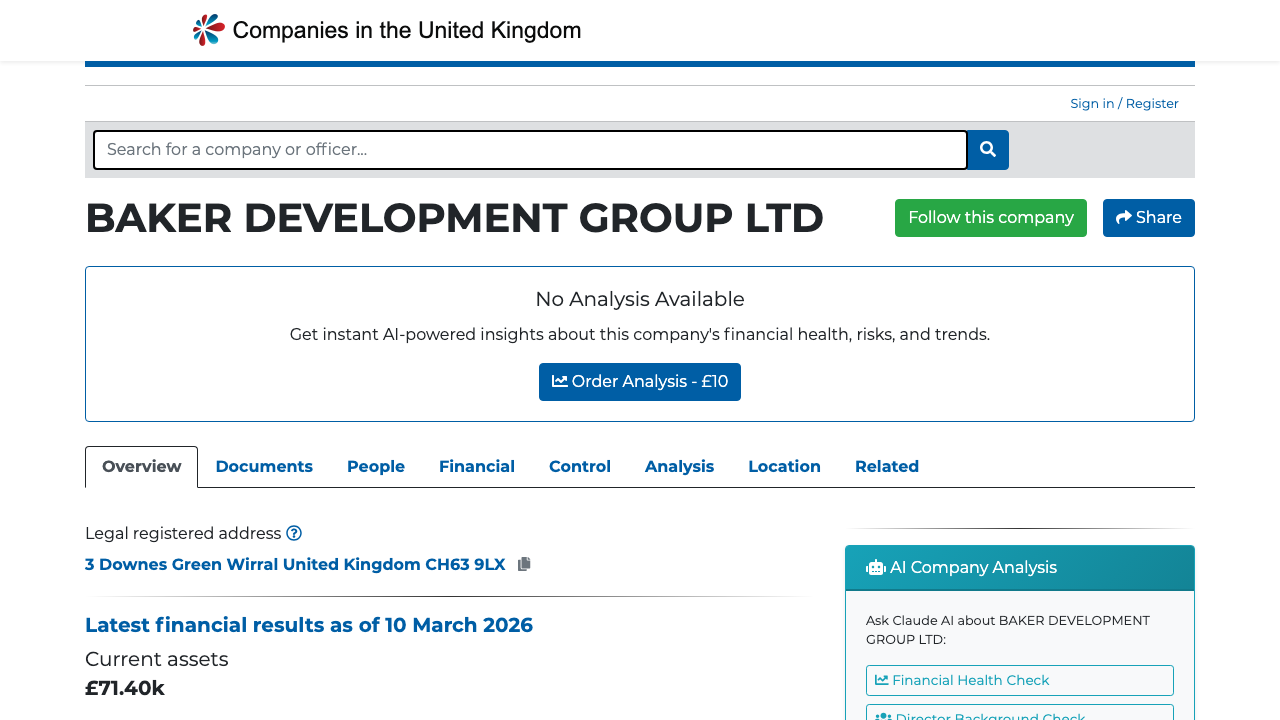Image resolution: width=1280 pixels, height=720 pixels.
Task: Click the share arrow icon on the Share button
Action: click(1122, 217)
